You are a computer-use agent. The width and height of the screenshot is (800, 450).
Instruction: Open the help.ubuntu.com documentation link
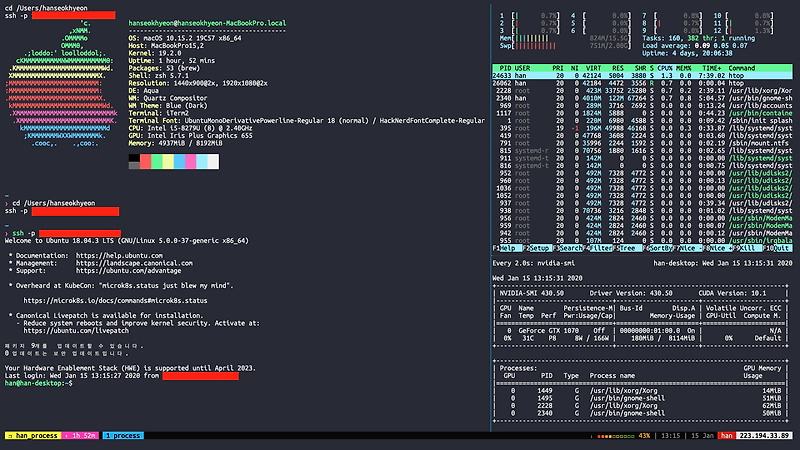[119, 256]
